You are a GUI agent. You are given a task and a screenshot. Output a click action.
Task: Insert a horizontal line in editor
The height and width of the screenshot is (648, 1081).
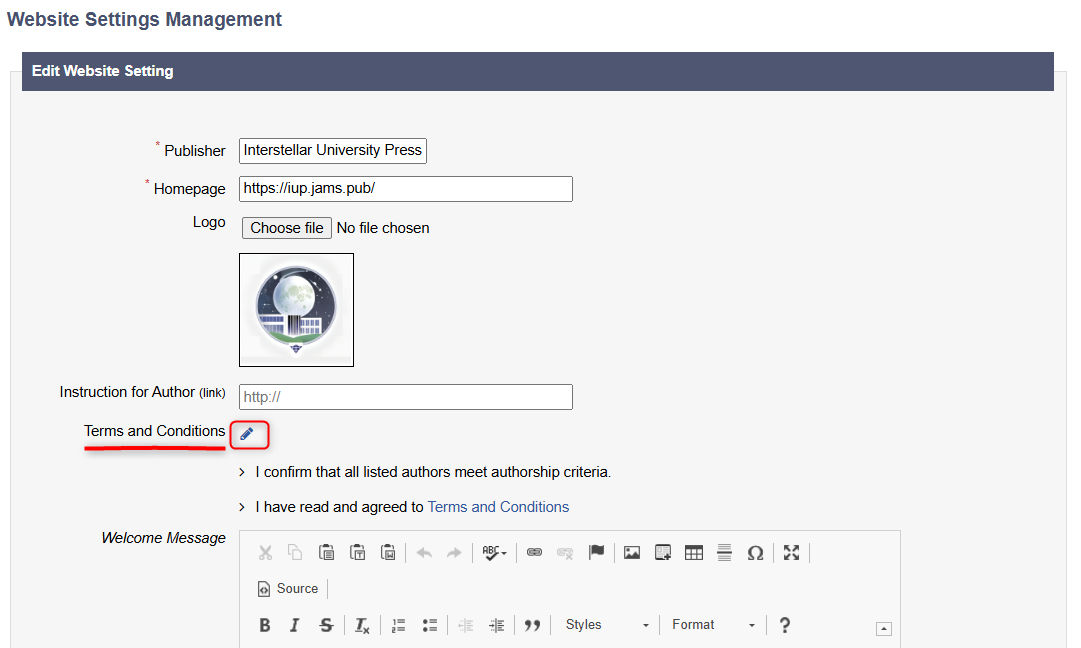724,553
